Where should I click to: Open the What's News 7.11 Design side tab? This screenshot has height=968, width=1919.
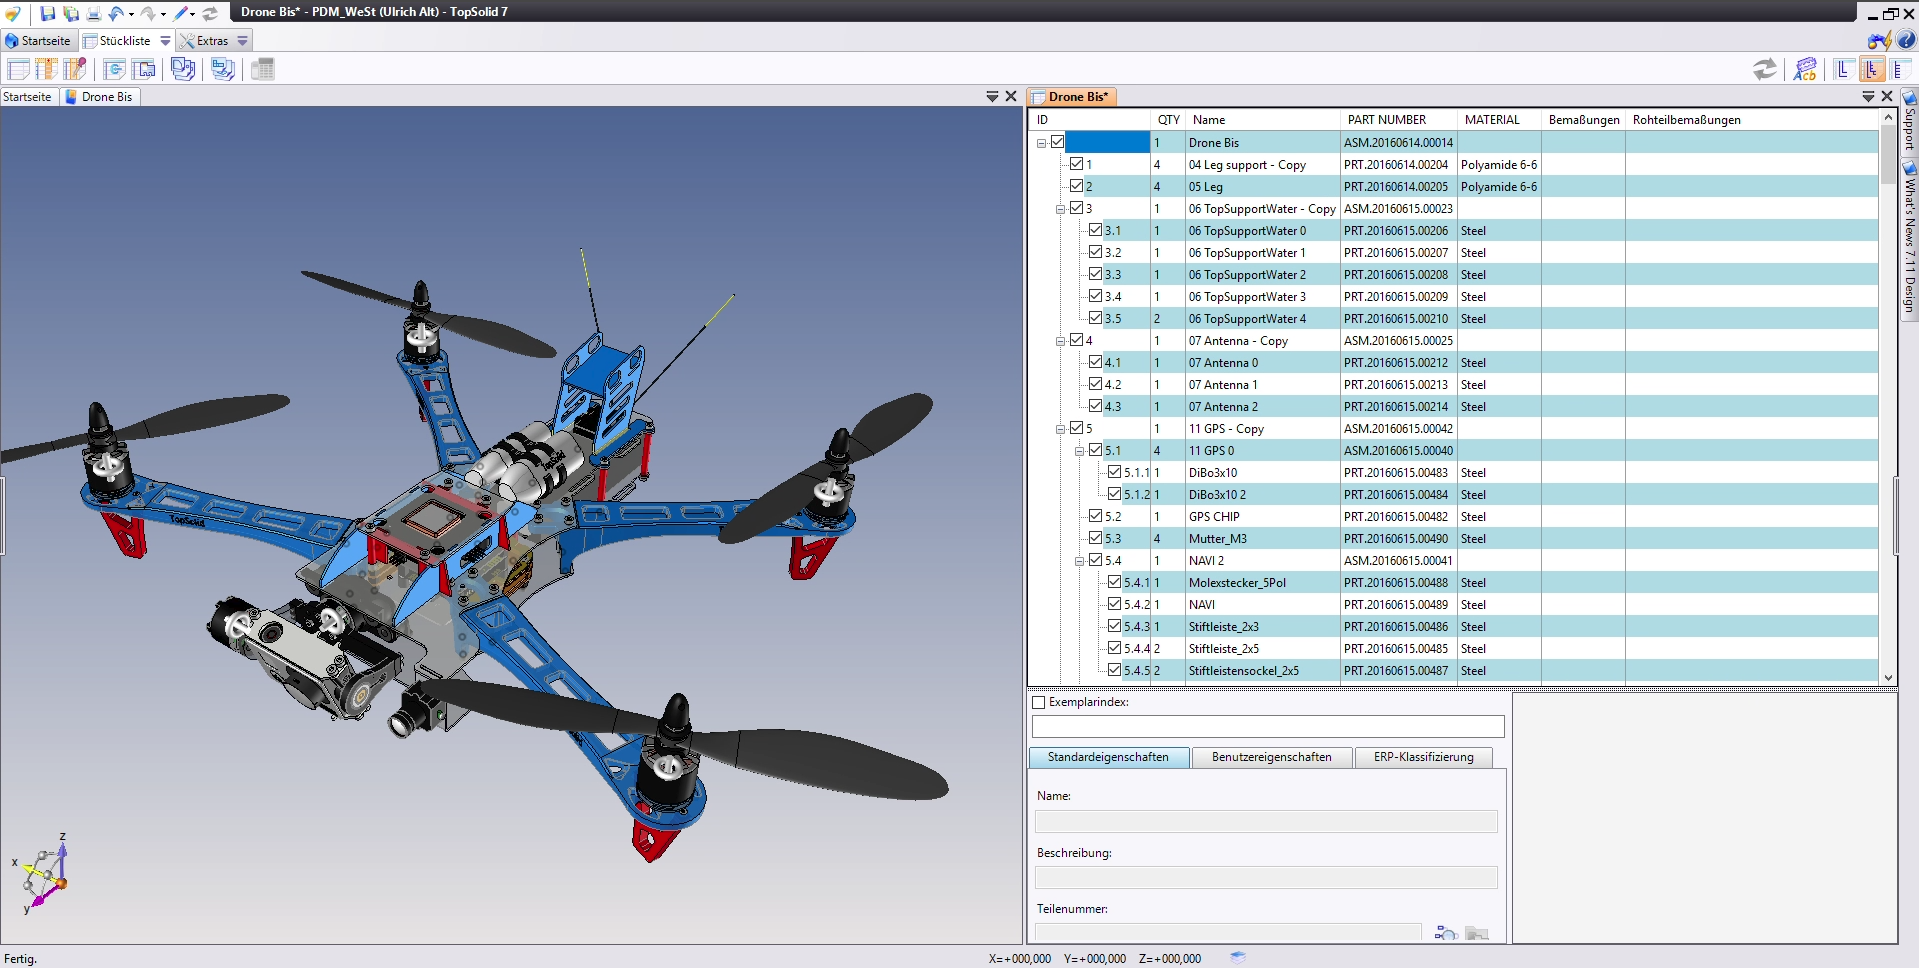[1909, 239]
